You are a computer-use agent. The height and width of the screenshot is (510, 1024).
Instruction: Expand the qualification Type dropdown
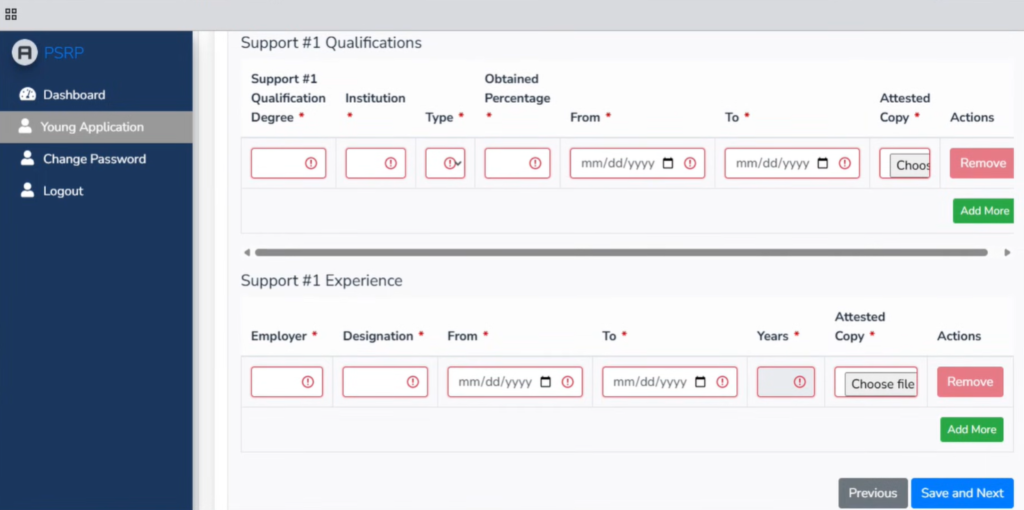445,163
